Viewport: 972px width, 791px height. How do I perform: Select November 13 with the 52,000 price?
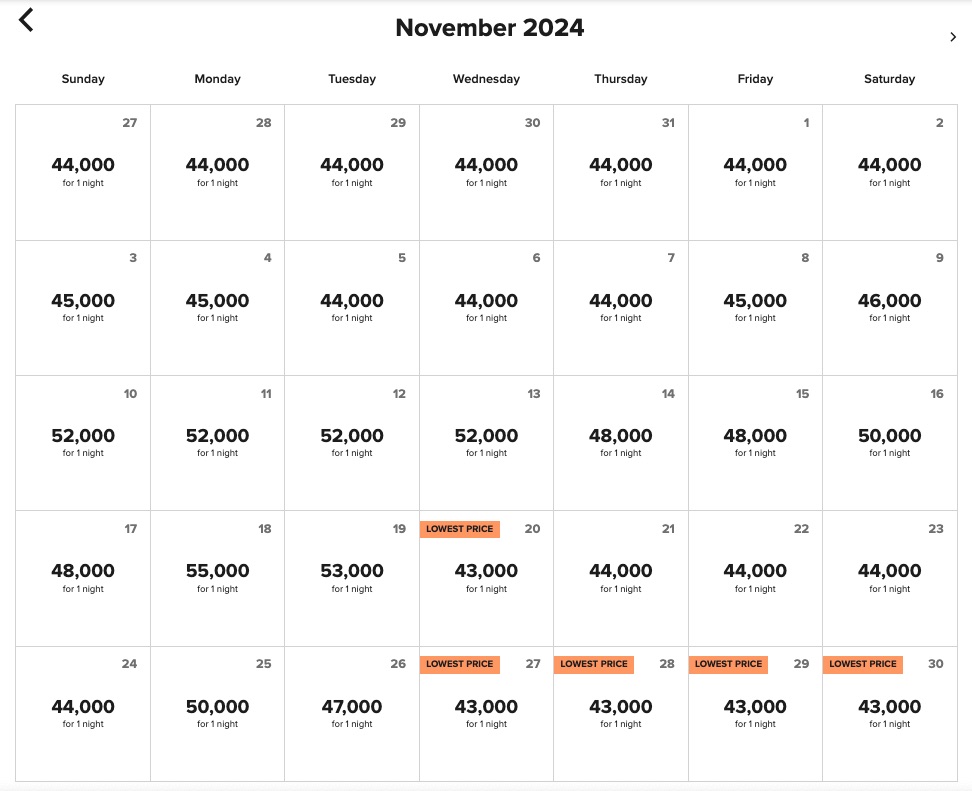tap(486, 442)
